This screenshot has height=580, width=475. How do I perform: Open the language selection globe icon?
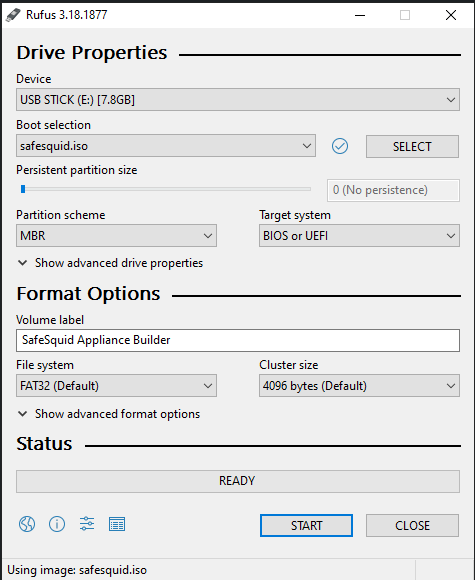[27, 524]
